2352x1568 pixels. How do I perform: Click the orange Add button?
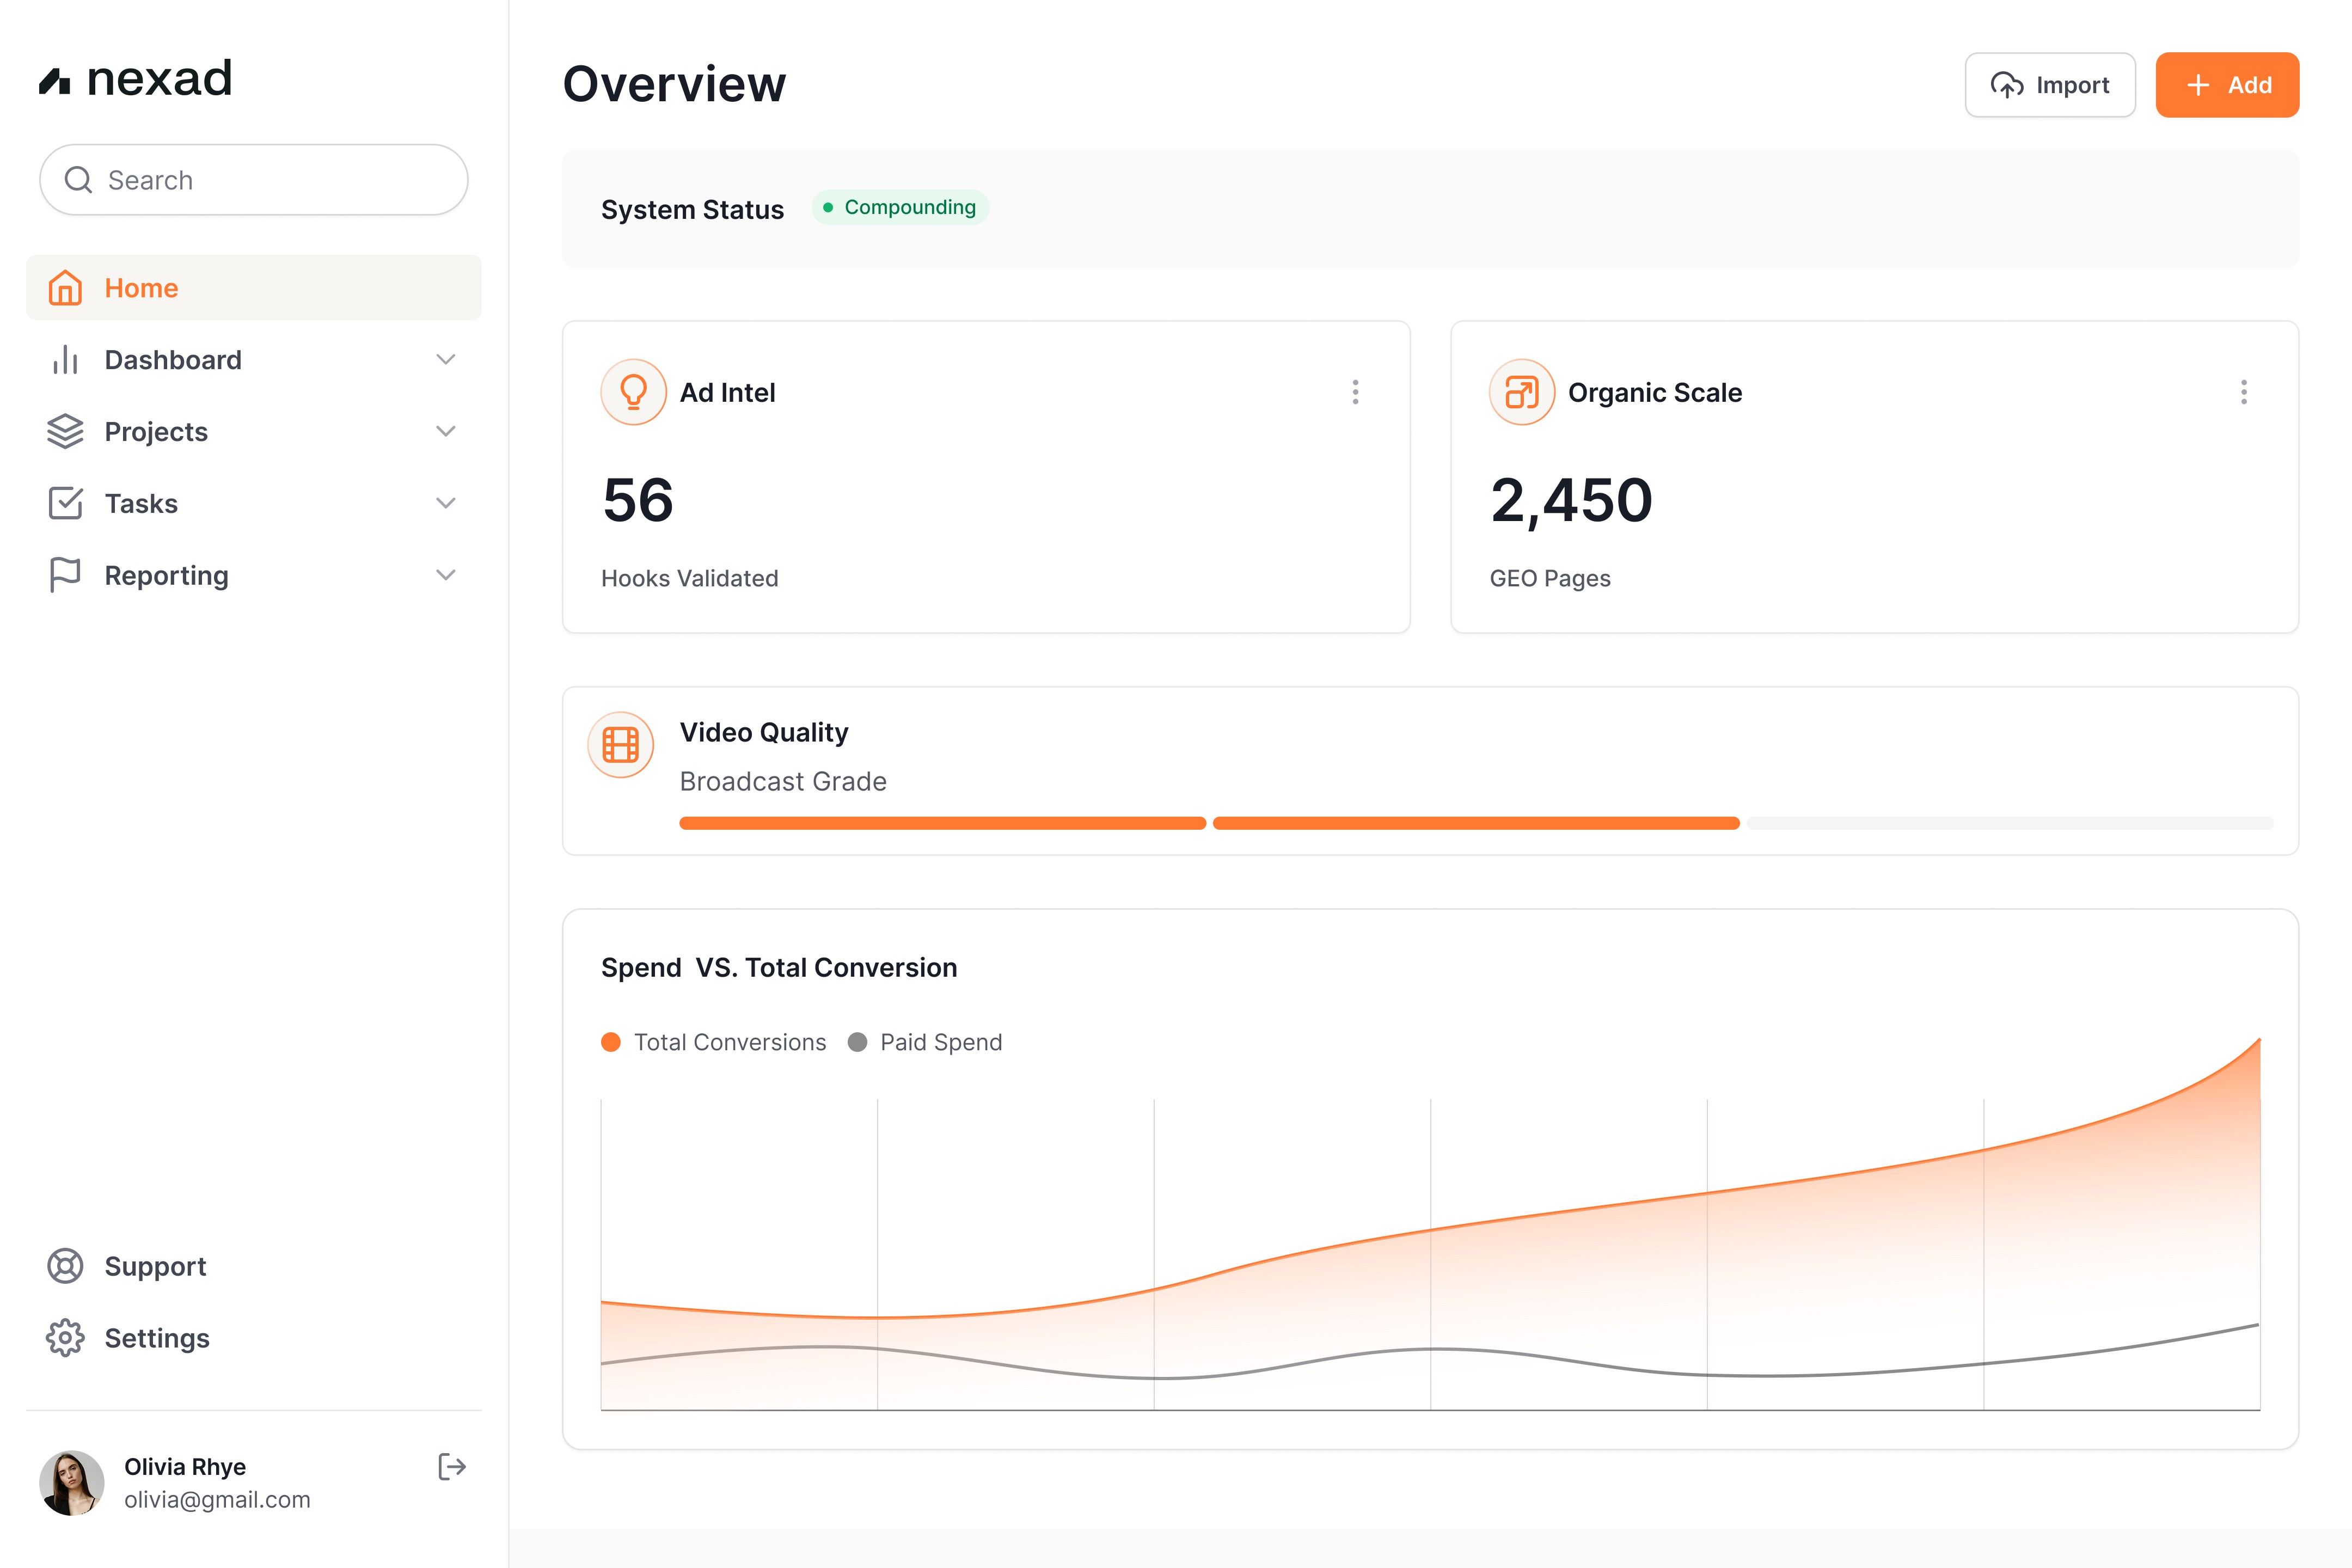(2226, 85)
